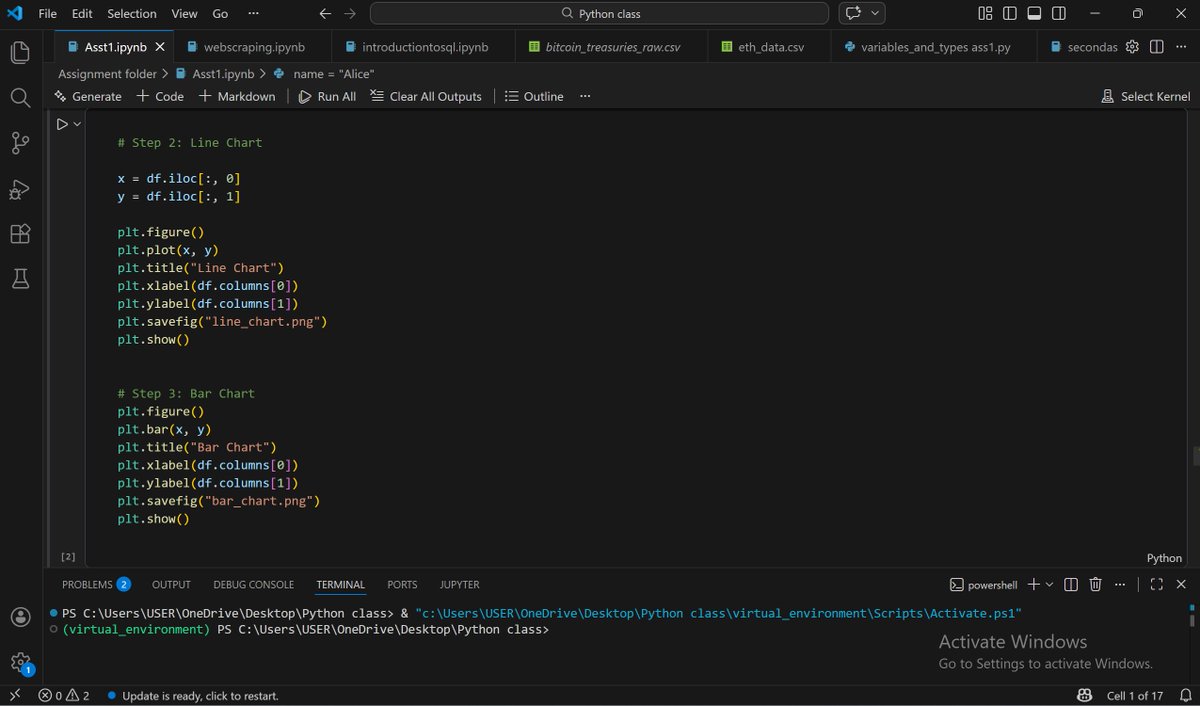Open the Extensions view
1200x706 pixels.
pyautogui.click(x=20, y=234)
